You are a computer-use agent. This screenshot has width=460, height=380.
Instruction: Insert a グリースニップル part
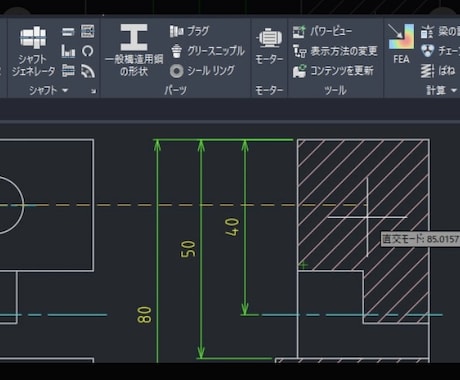pos(208,51)
